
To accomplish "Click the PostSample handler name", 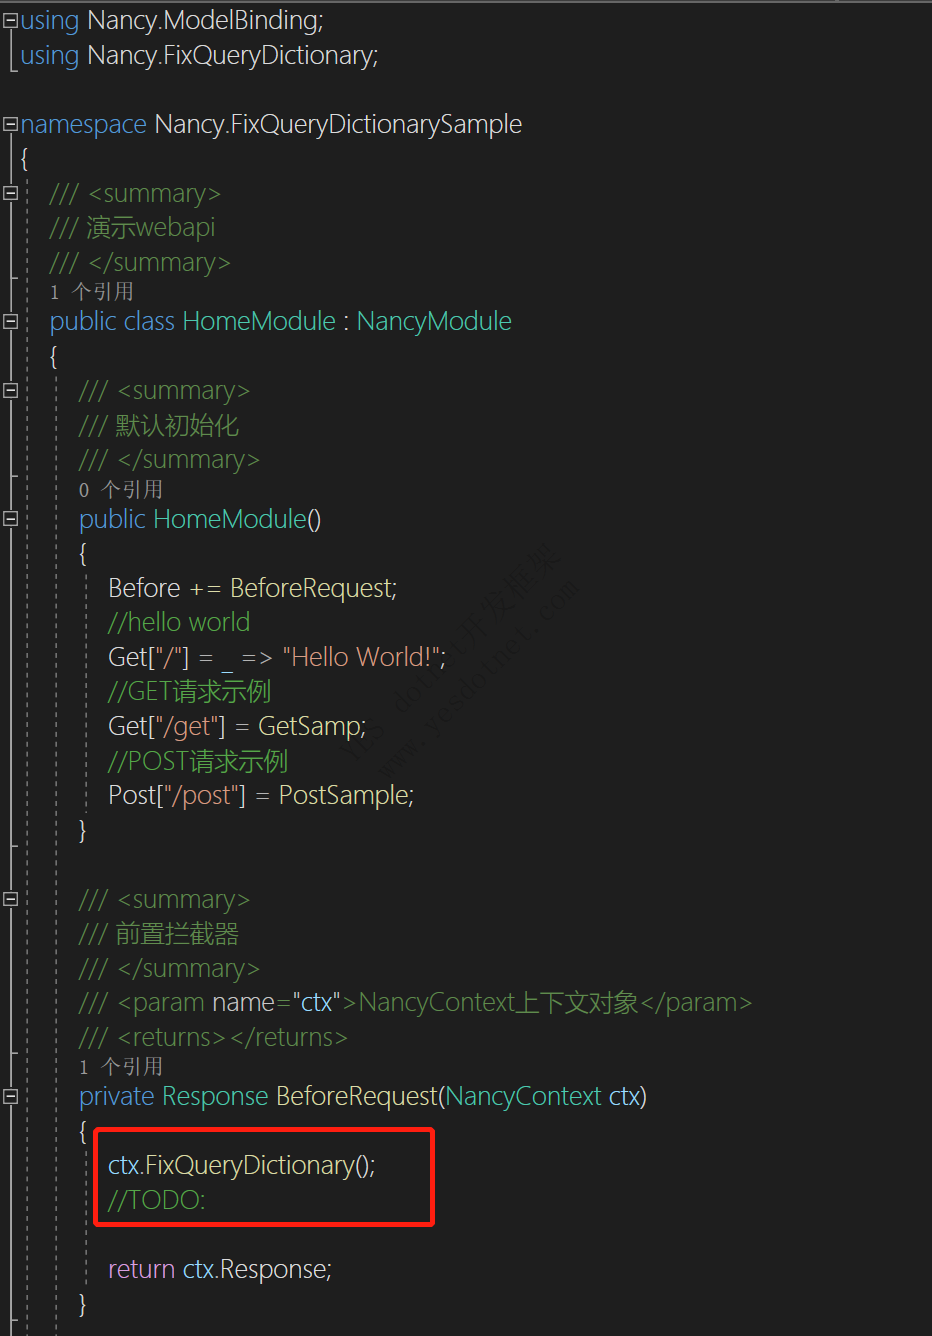I will tap(344, 795).
